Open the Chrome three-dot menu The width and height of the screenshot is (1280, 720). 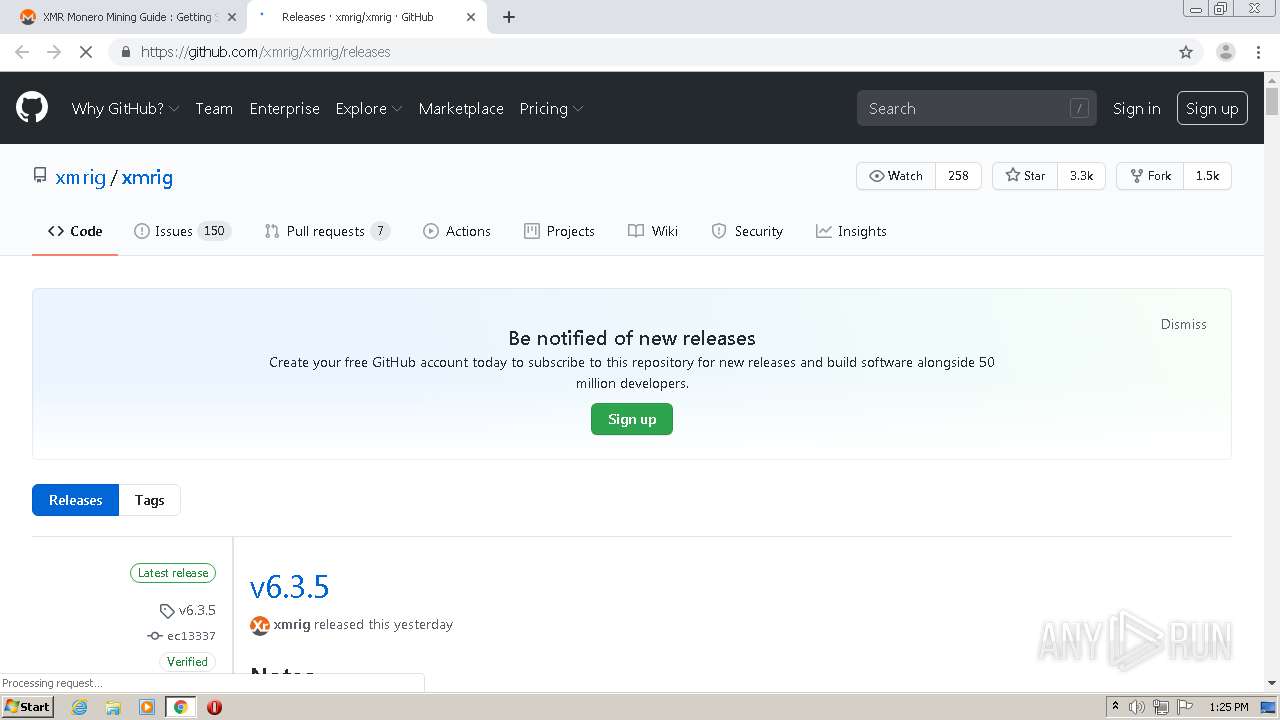1258,52
